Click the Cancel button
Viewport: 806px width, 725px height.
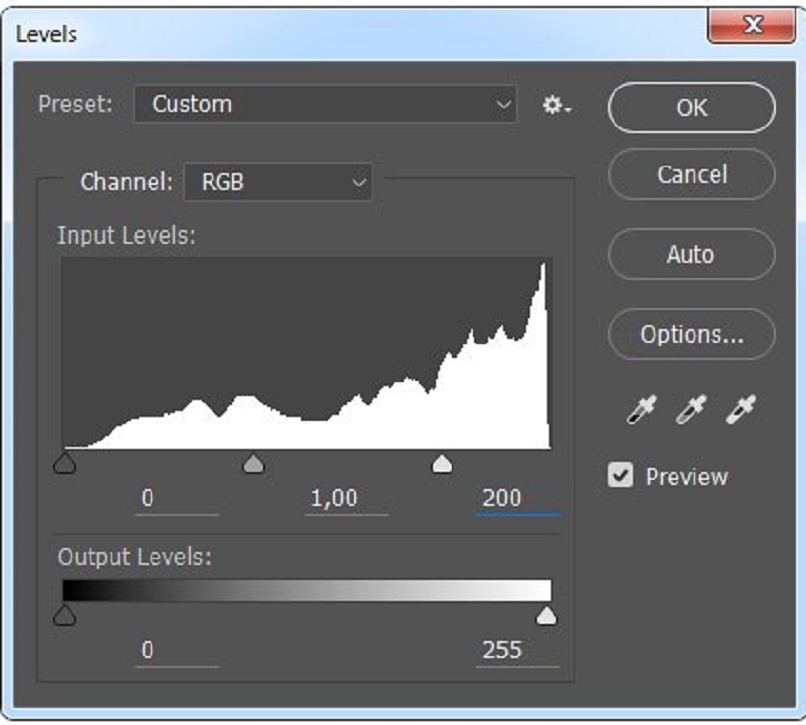pyautogui.click(x=691, y=174)
